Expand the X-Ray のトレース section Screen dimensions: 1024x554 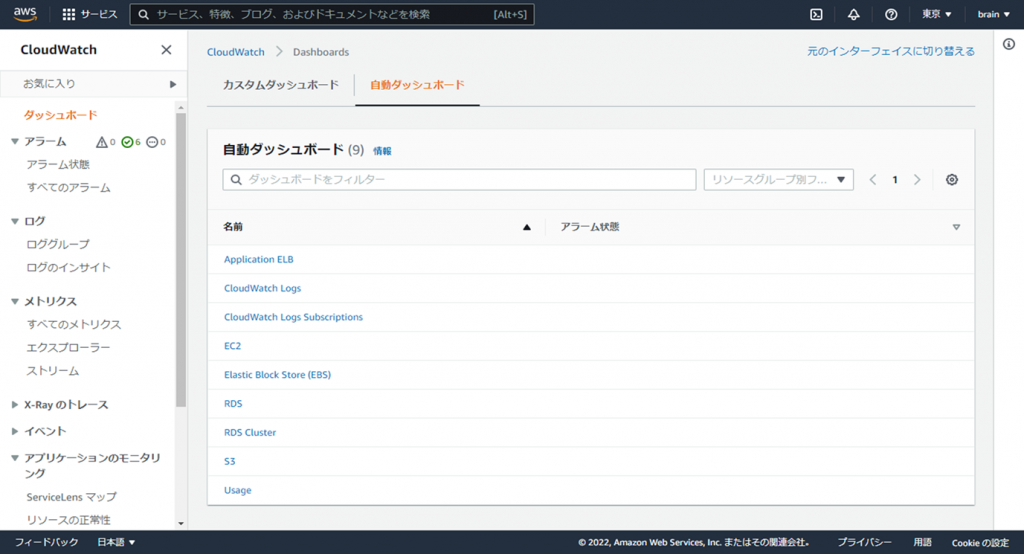[14, 405]
